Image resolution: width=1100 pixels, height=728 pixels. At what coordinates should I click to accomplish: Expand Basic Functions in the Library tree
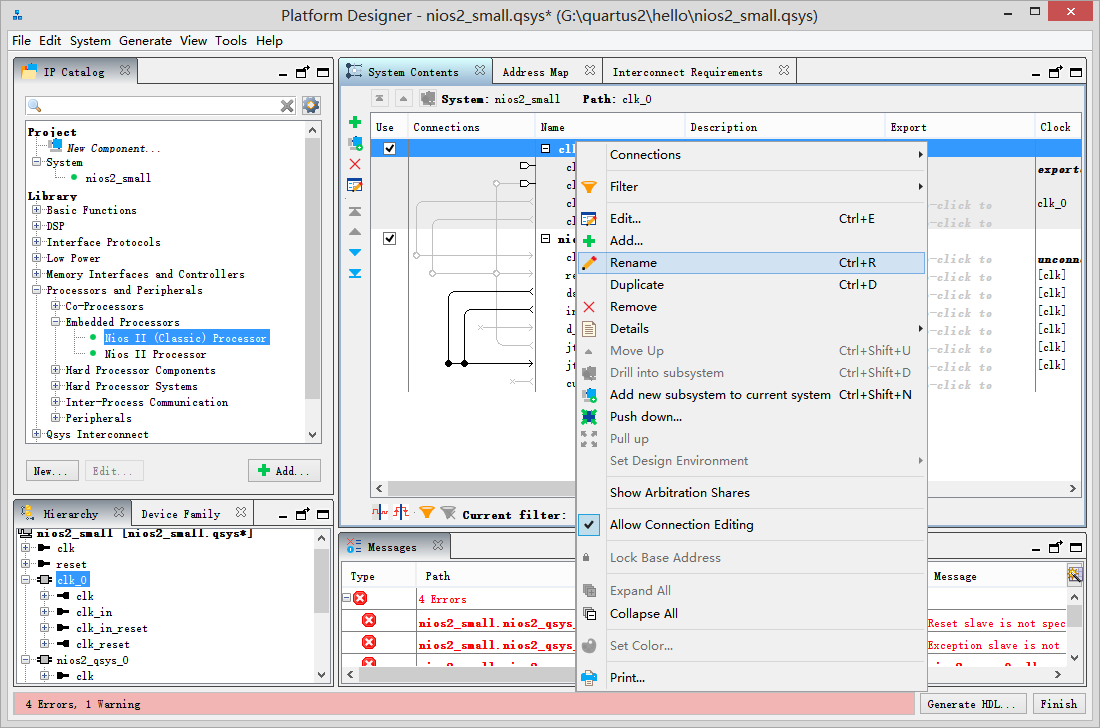pyautogui.click(x=36, y=210)
